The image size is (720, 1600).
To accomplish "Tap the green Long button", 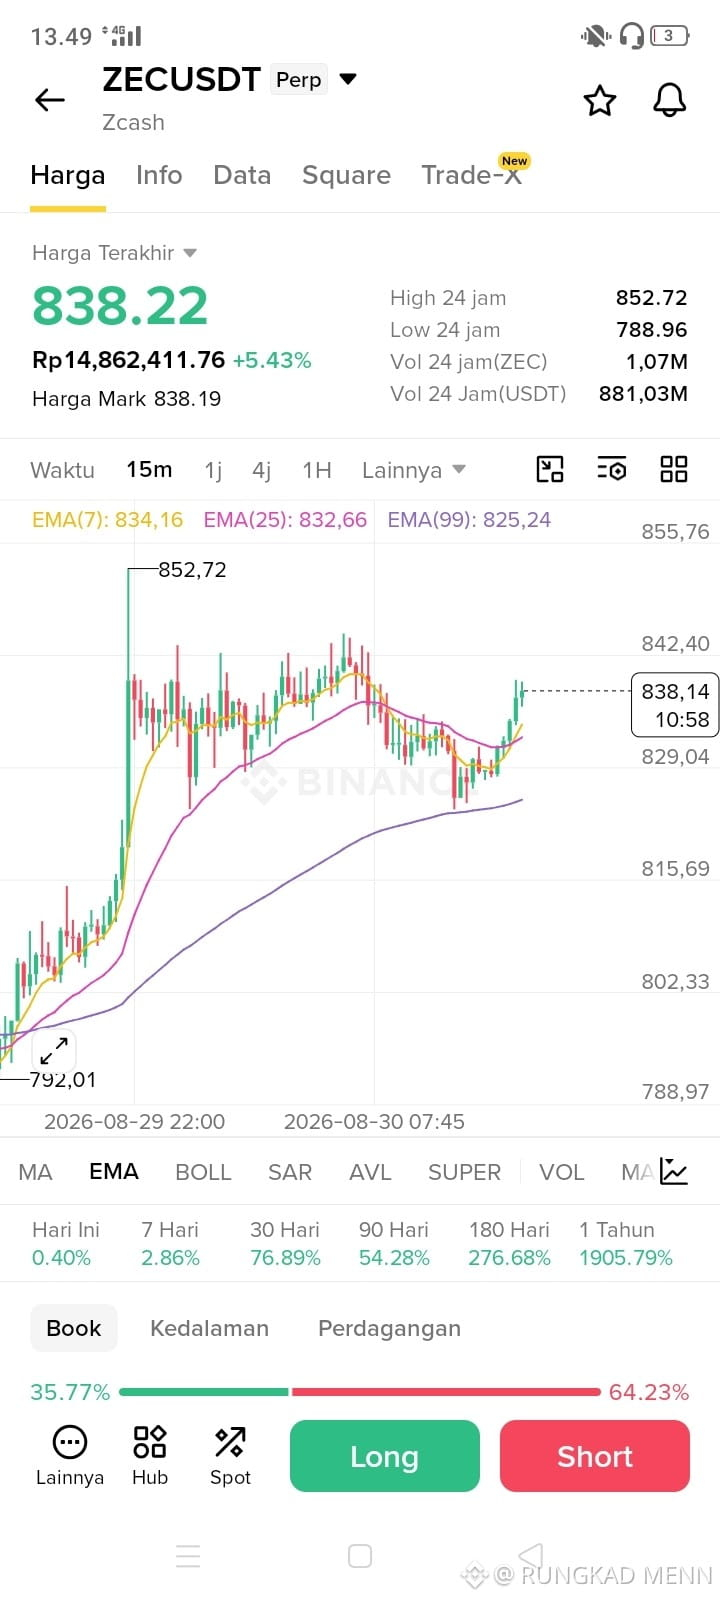I will [385, 1456].
